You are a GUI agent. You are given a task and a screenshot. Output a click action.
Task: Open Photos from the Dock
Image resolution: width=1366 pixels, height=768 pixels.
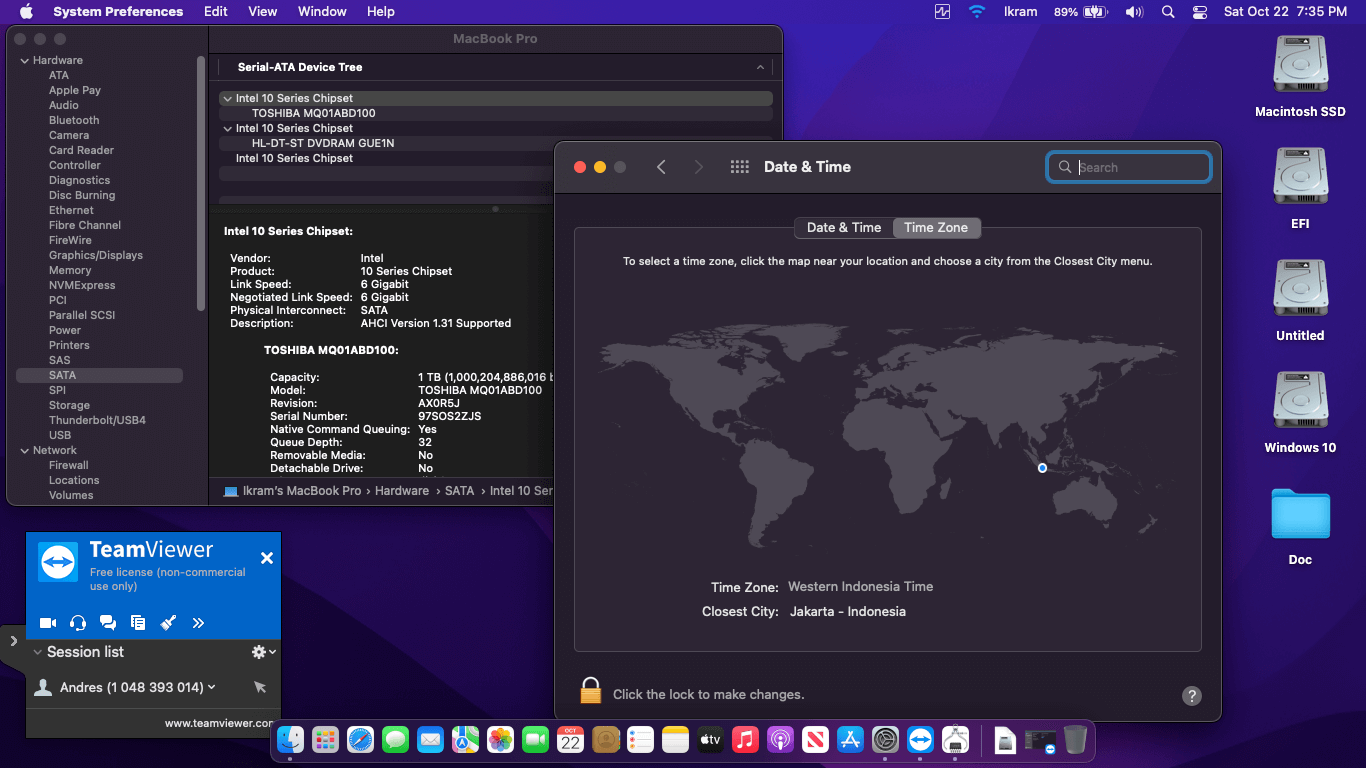point(500,740)
